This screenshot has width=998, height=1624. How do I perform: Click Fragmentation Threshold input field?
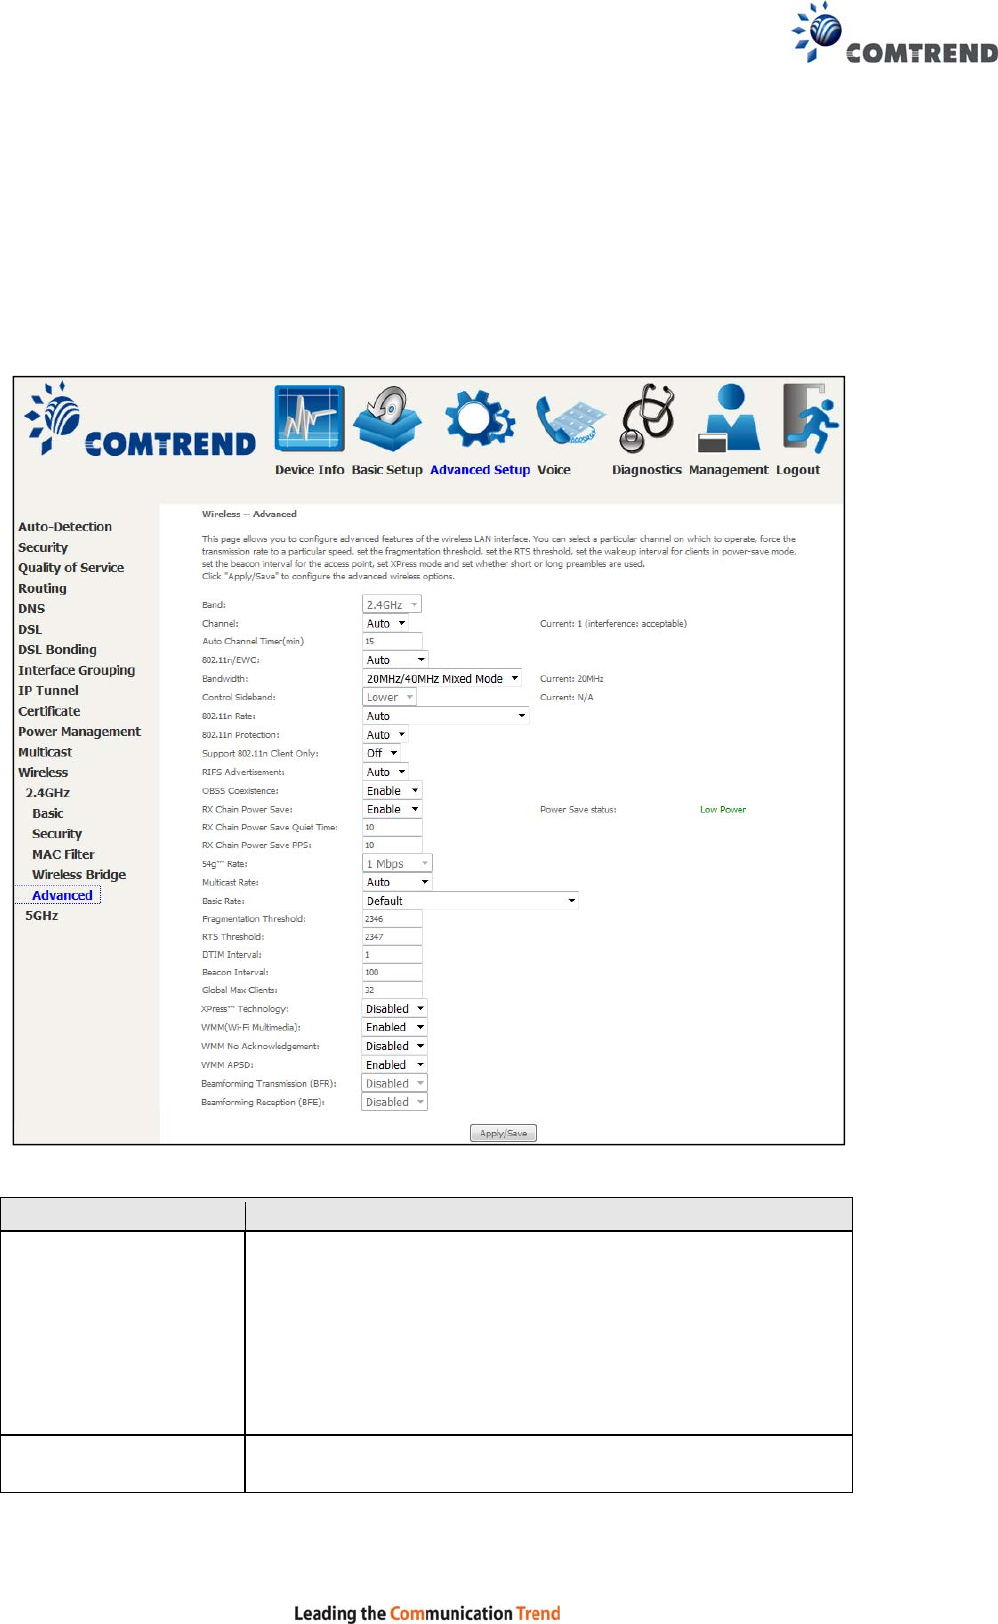pos(392,919)
